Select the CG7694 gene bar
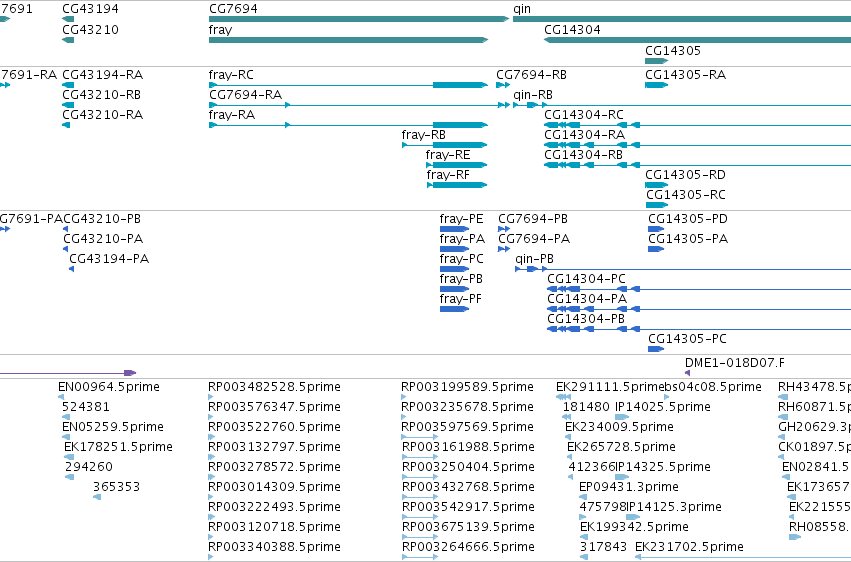The width and height of the screenshot is (851, 562). [x=359, y=19]
